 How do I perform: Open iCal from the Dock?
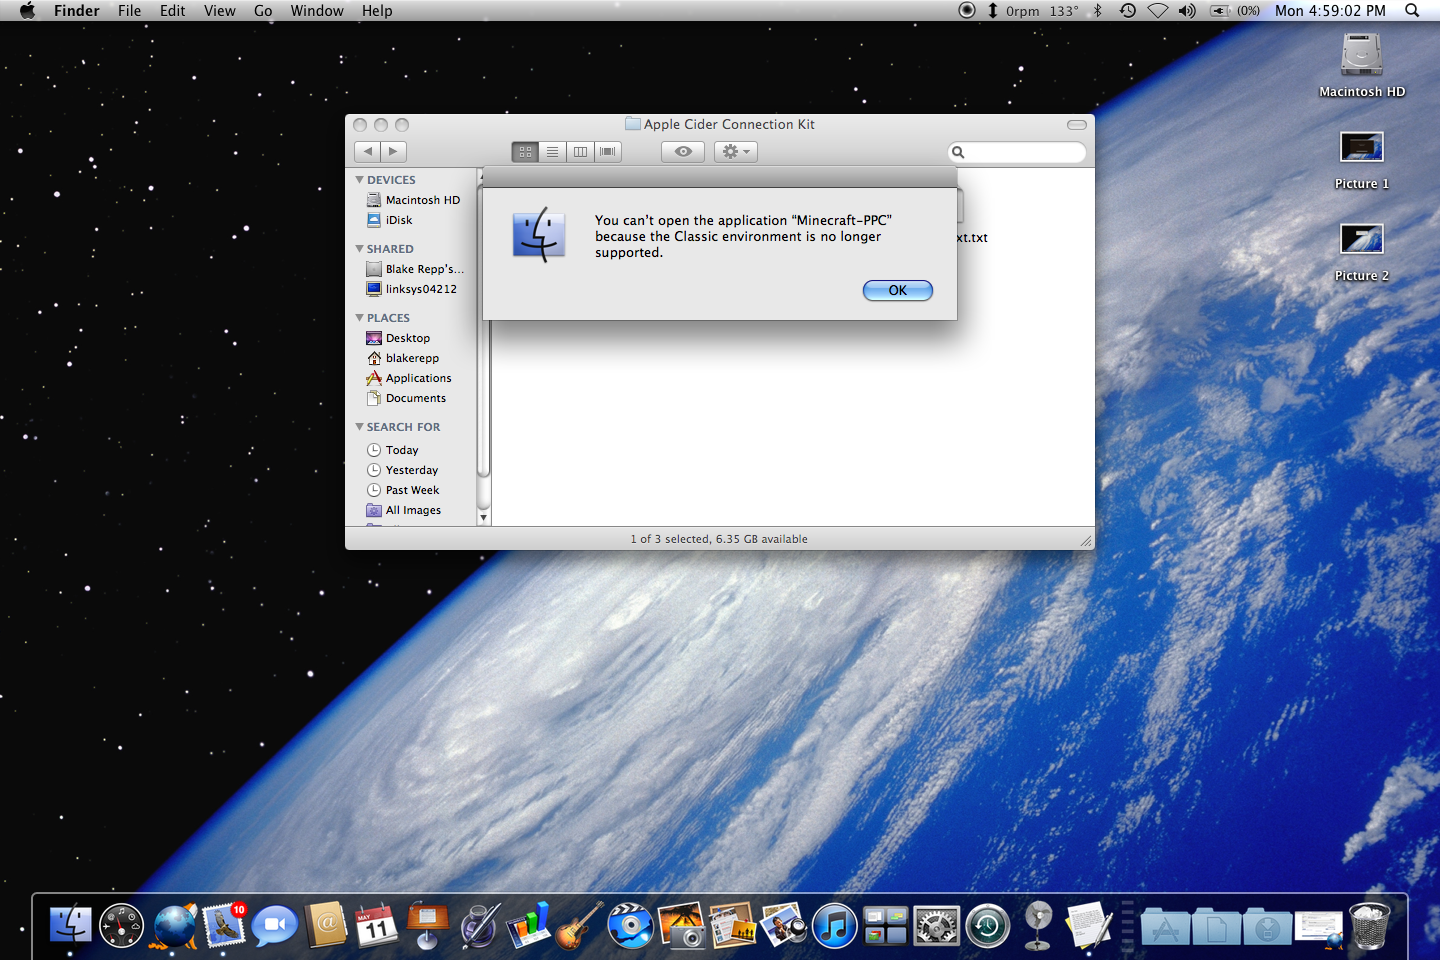(377, 925)
